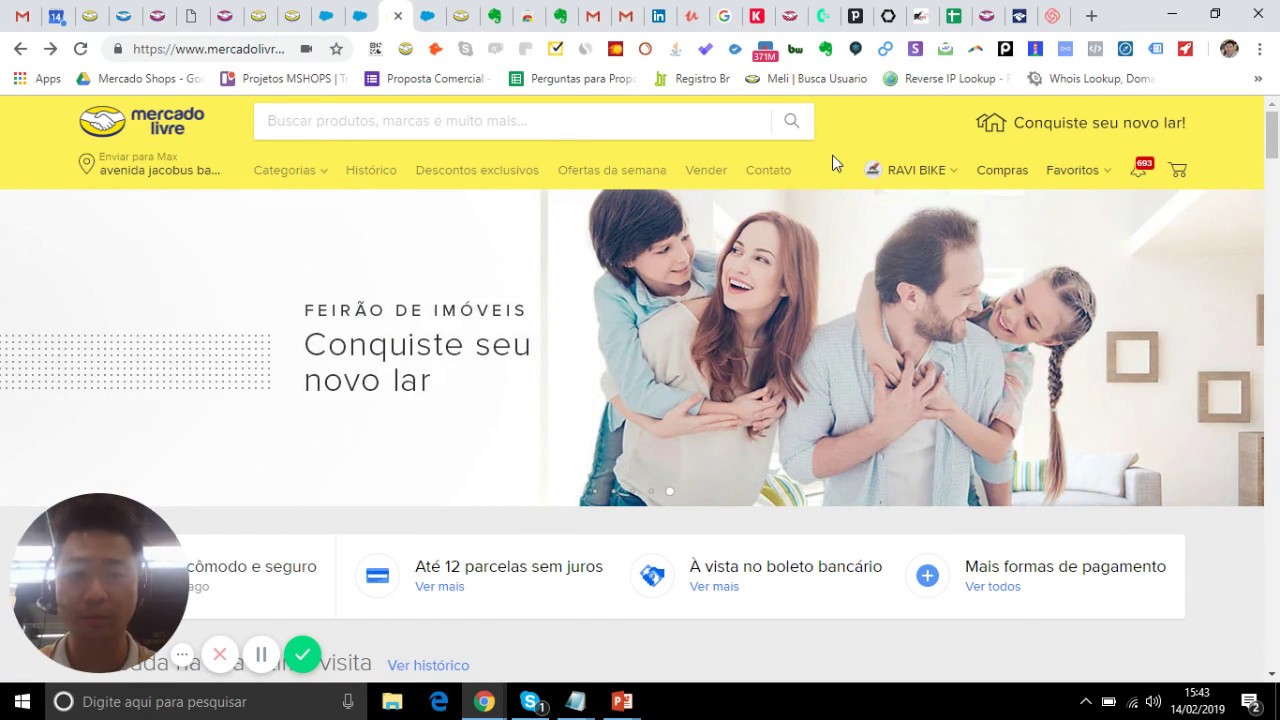Expand the Favoritos dropdown
The image size is (1280, 720).
pos(1078,170)
